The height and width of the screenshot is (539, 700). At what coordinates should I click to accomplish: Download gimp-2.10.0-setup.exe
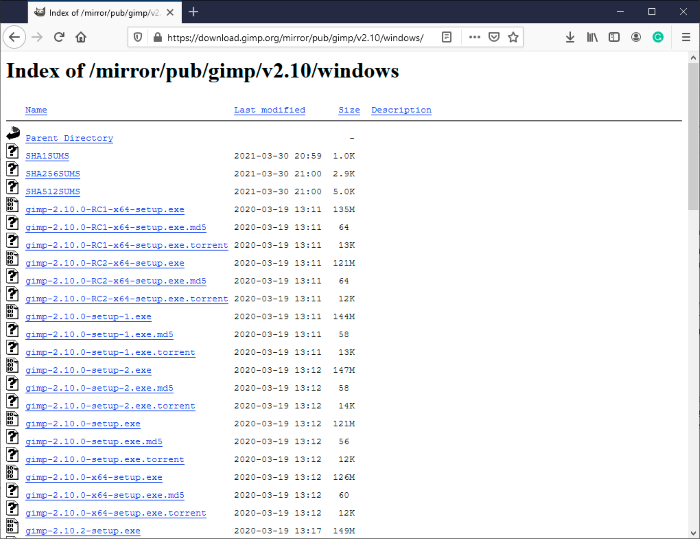[83, 424]
